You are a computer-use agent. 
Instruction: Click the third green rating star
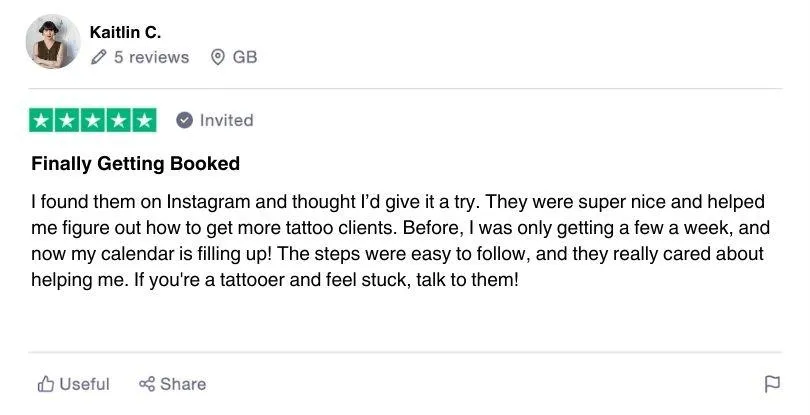click(x=94, y=120)
